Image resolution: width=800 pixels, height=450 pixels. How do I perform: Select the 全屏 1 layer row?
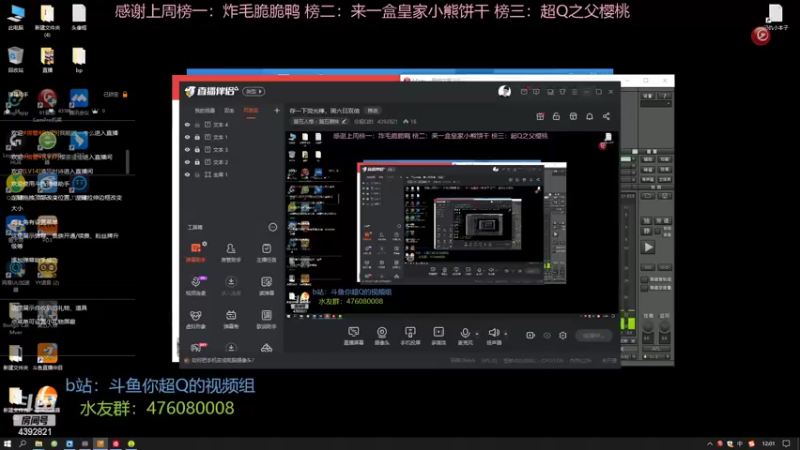(x=231, y=174)
